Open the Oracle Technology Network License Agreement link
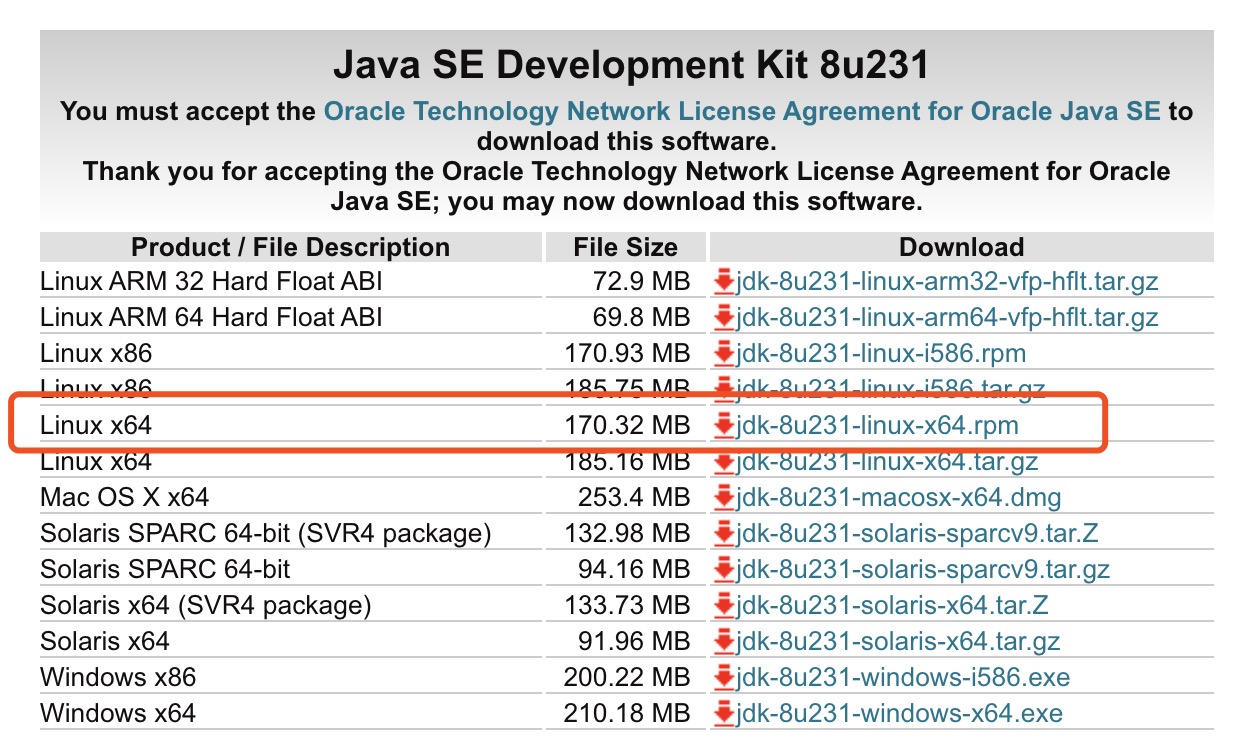The width and height of the screenshot is (1242, 754). point(742,111)
